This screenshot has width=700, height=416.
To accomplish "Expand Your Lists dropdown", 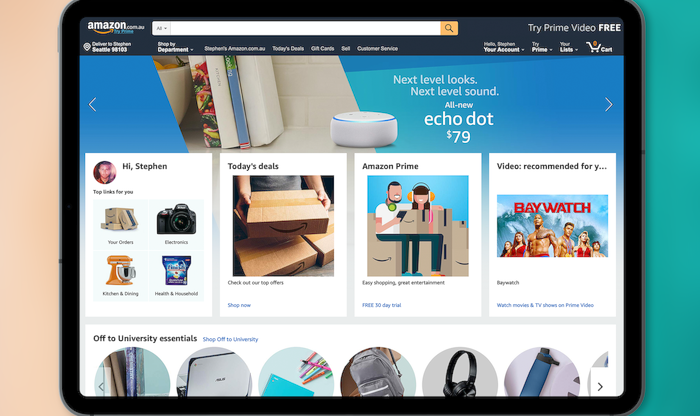I will 568,47.
